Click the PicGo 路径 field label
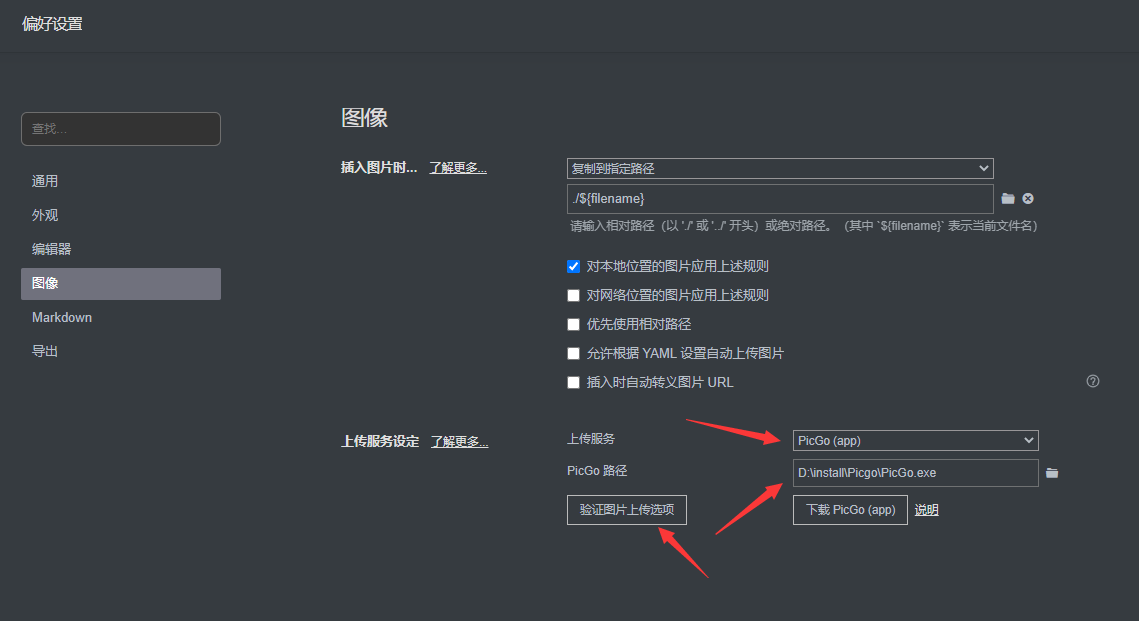Screen dimensions: 1139x621 coord(597,471)
